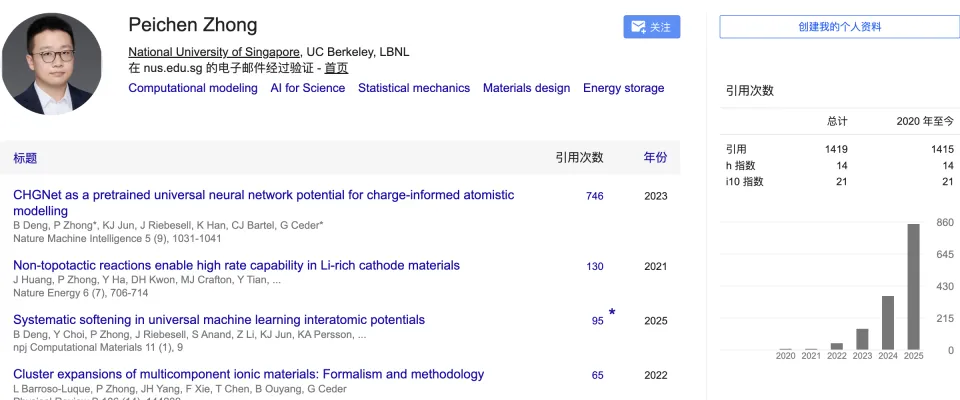Screen dimensions: 960x400
Task: Open citation count 746 for CHGNet
Action: (594, 196)
